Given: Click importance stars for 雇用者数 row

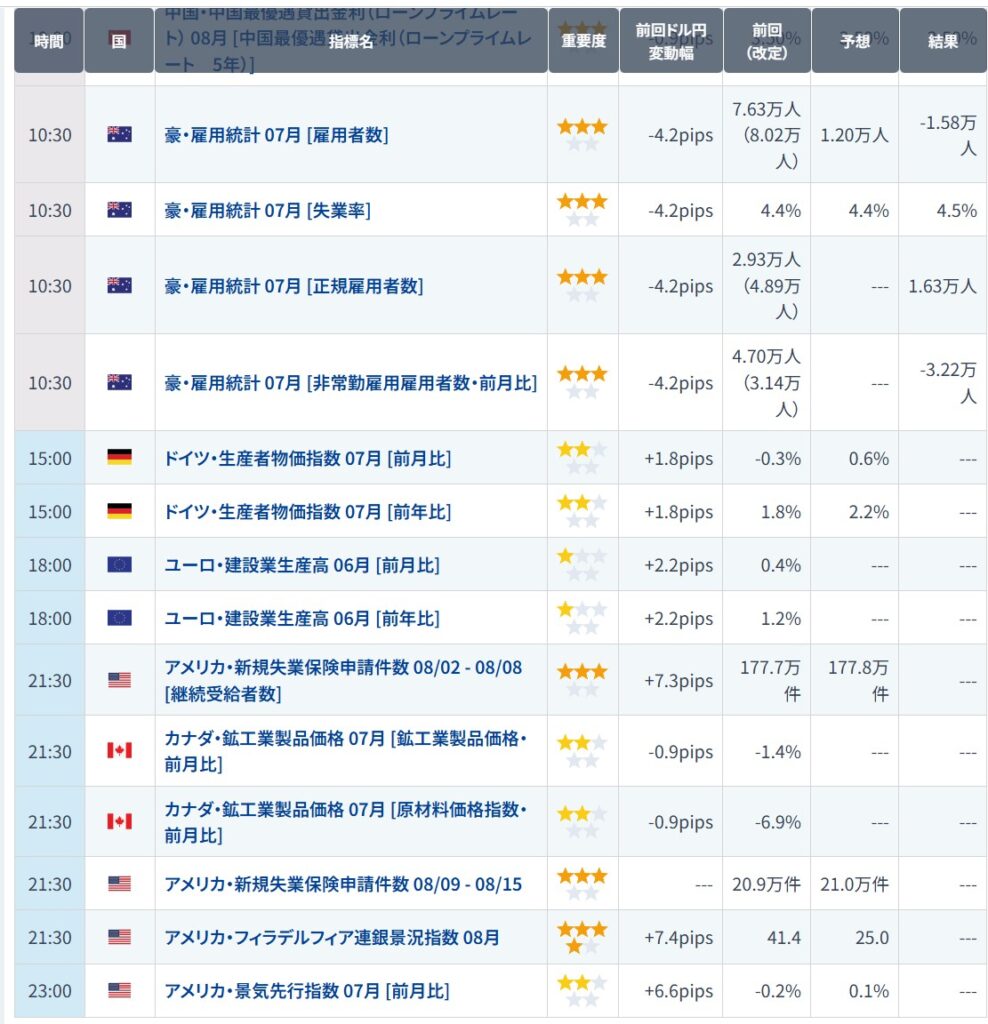Looking at the screenshot, I should [582, 135].
